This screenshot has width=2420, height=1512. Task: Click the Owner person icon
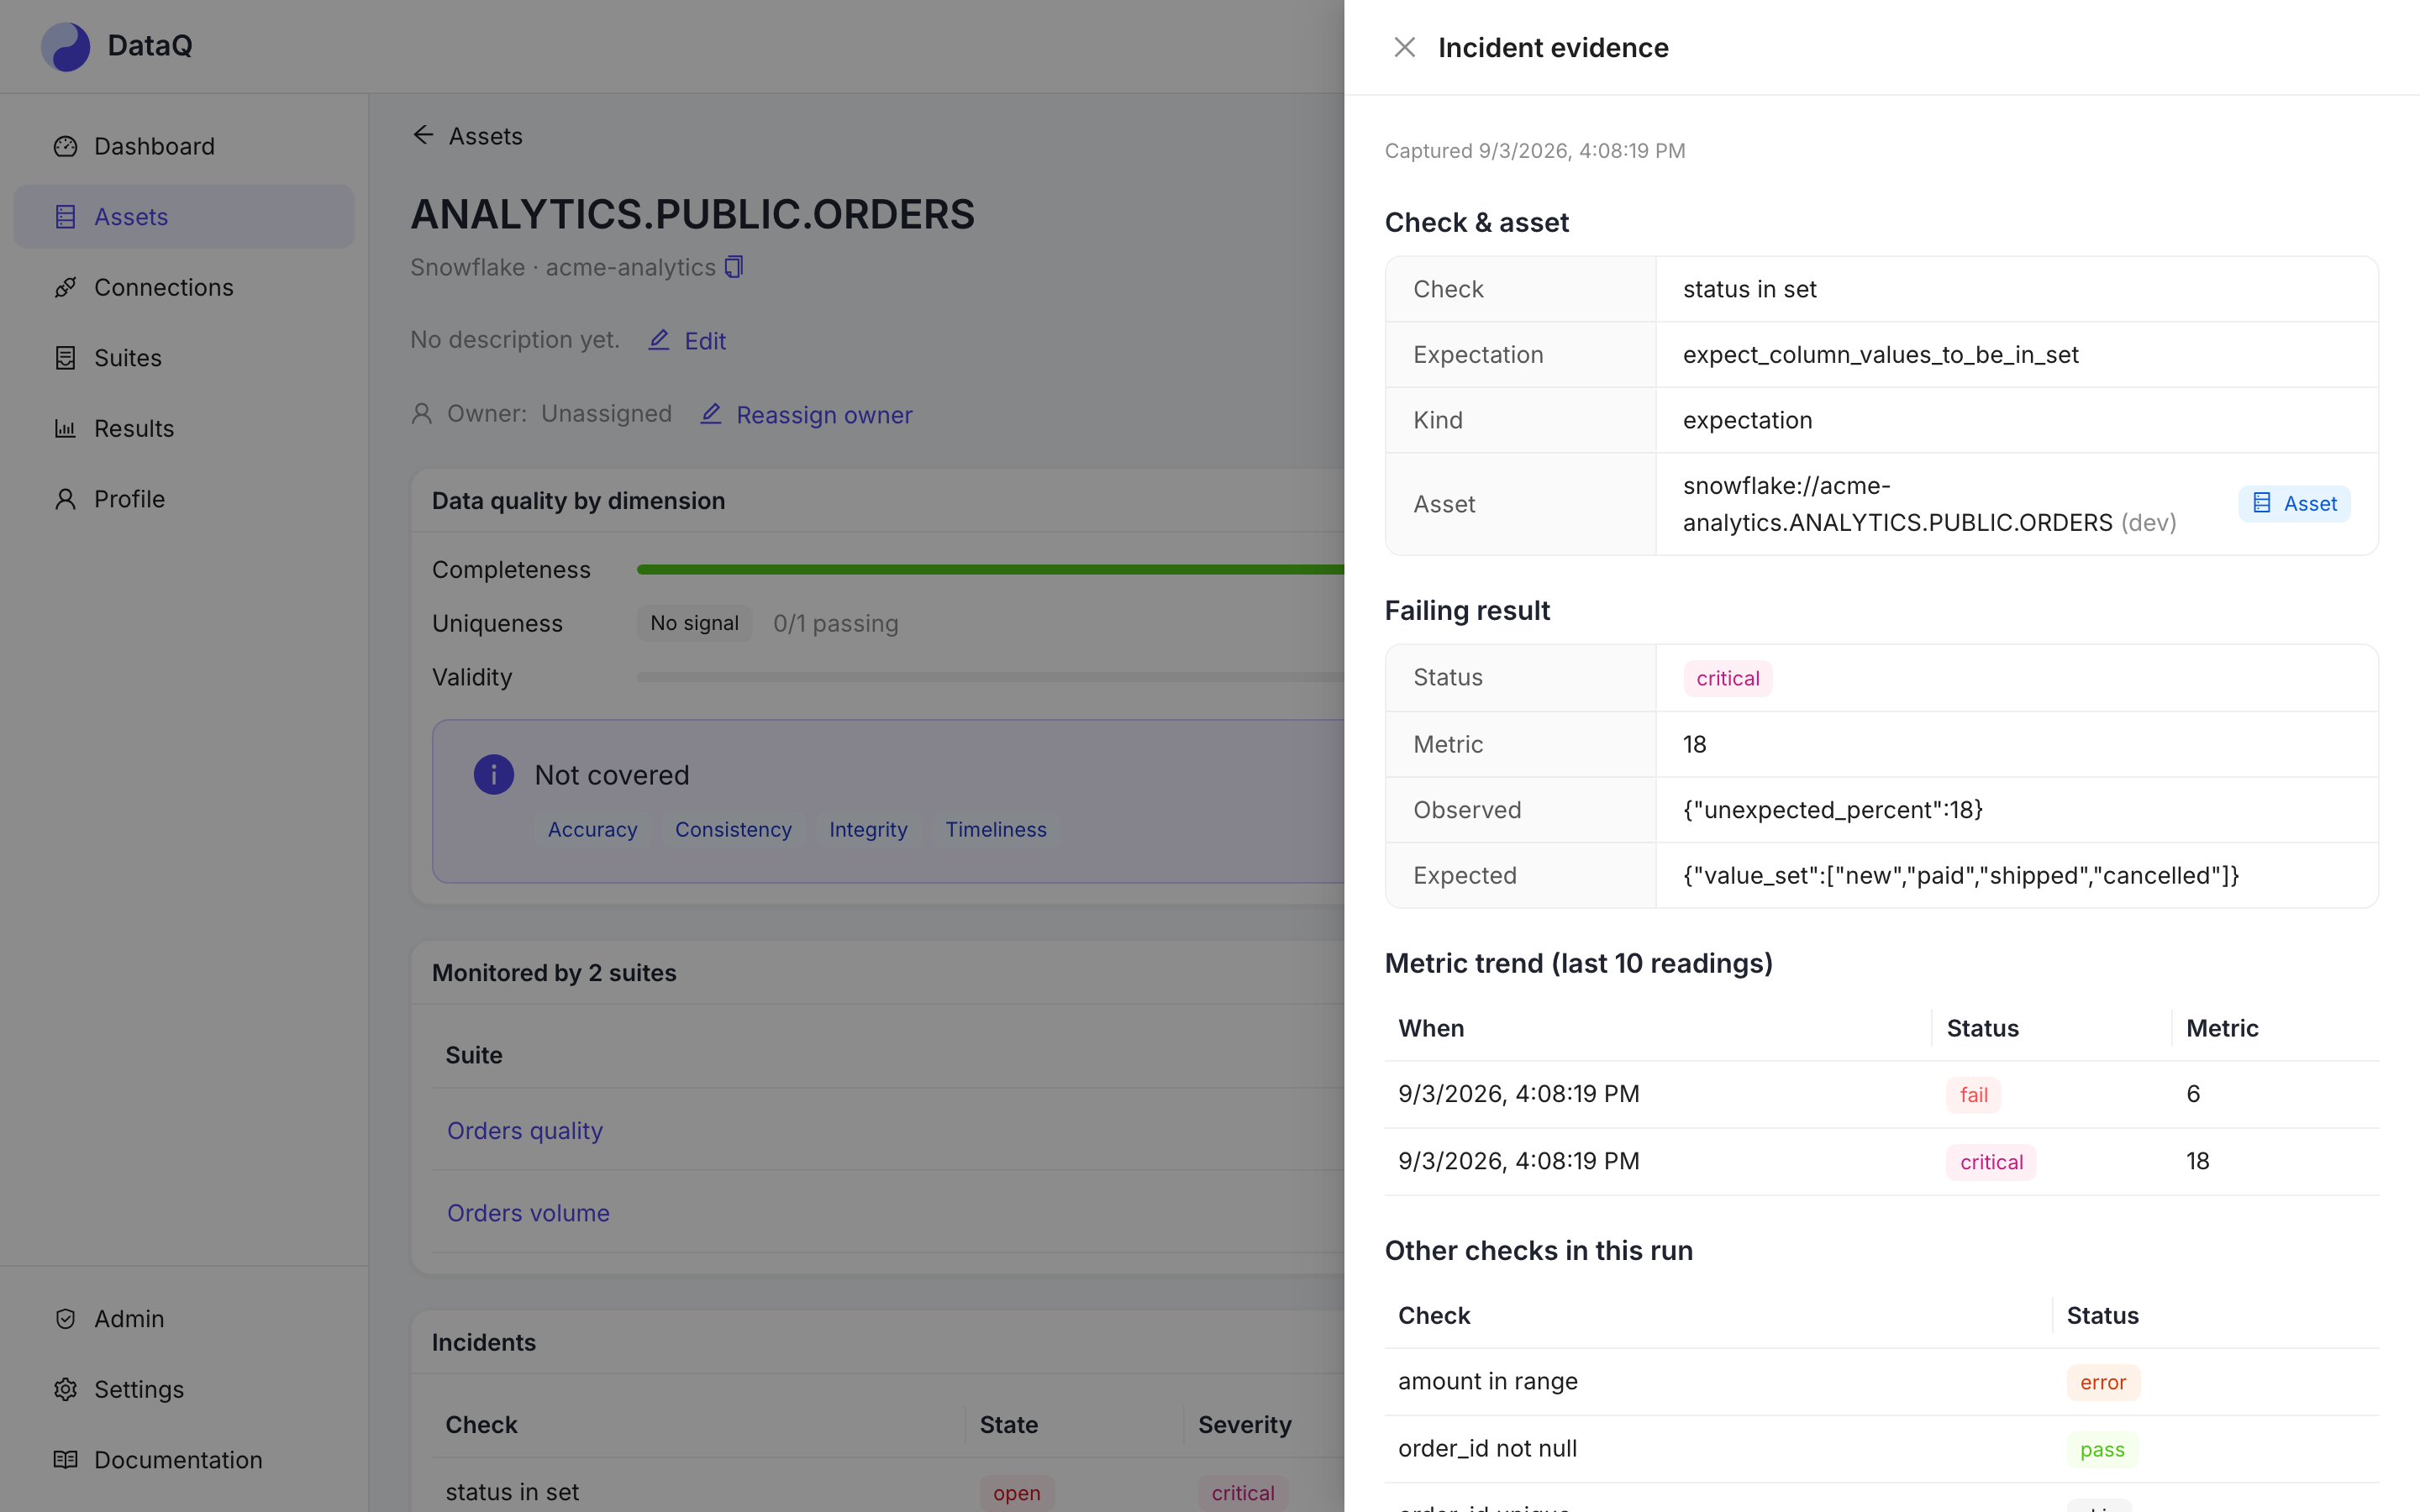(x=422, y=414)
